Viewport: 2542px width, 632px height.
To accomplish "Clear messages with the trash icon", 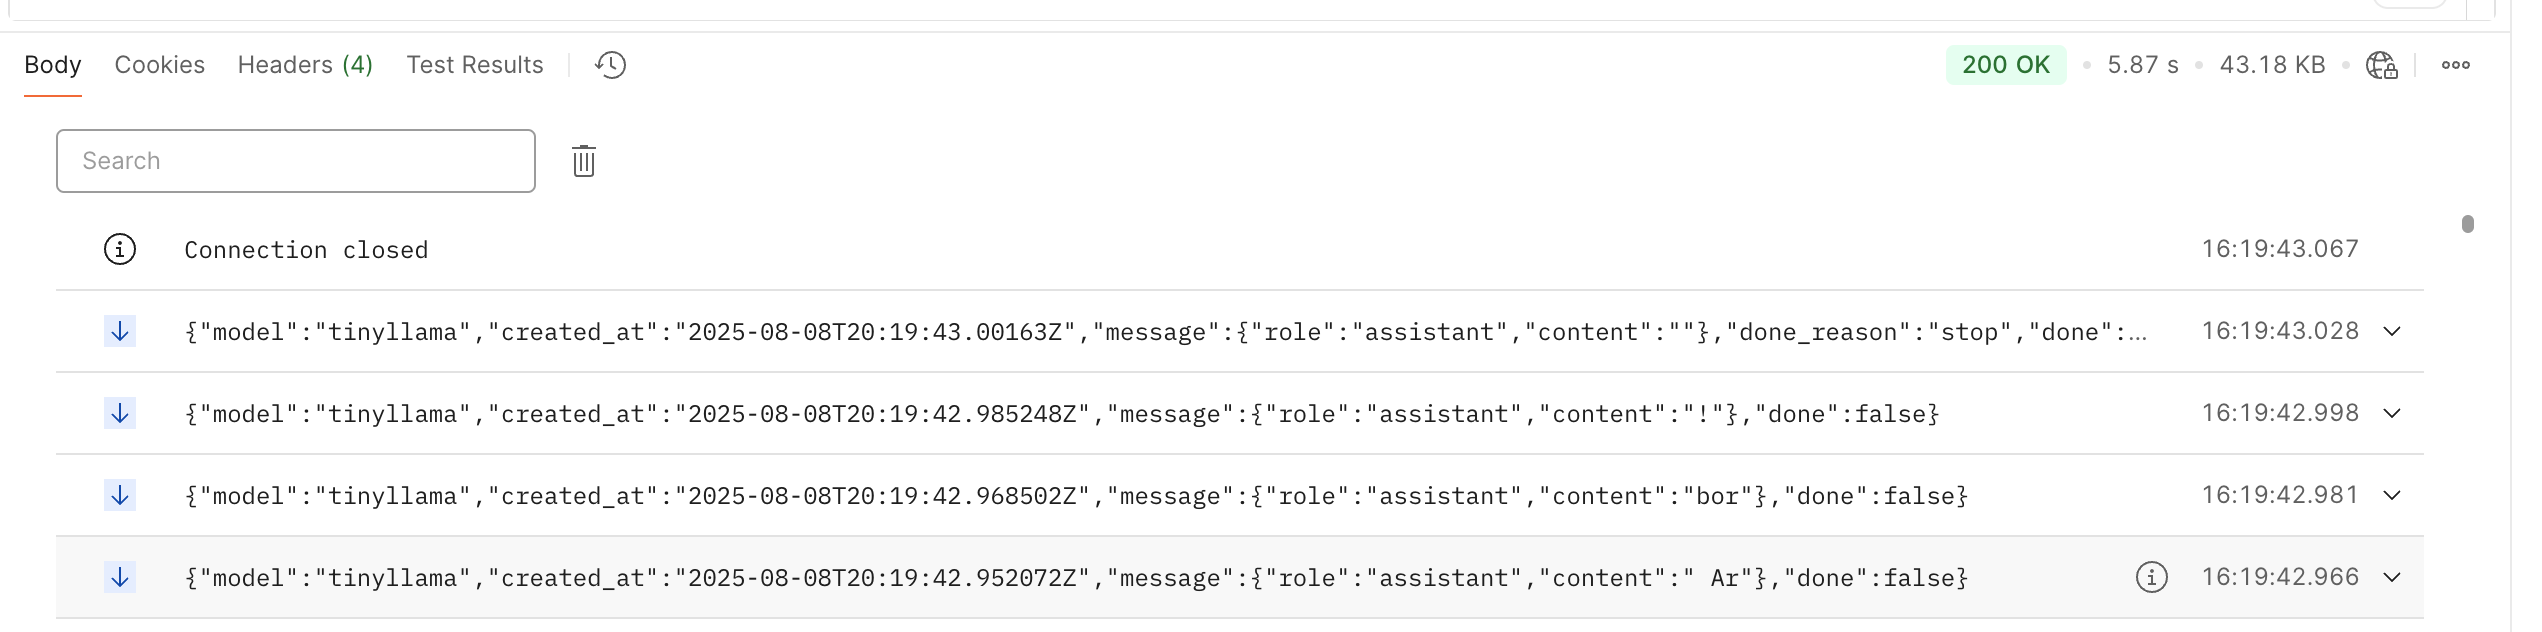I will pyautogui.click(x=584, y=161).
